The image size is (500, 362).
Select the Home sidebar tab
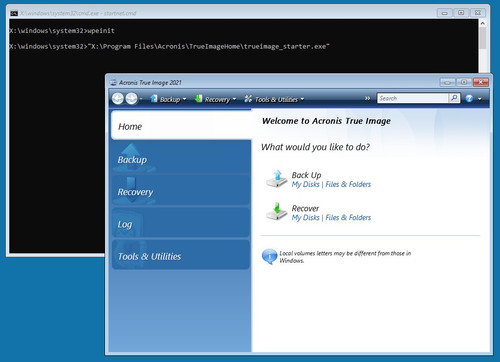coord(181,126)
